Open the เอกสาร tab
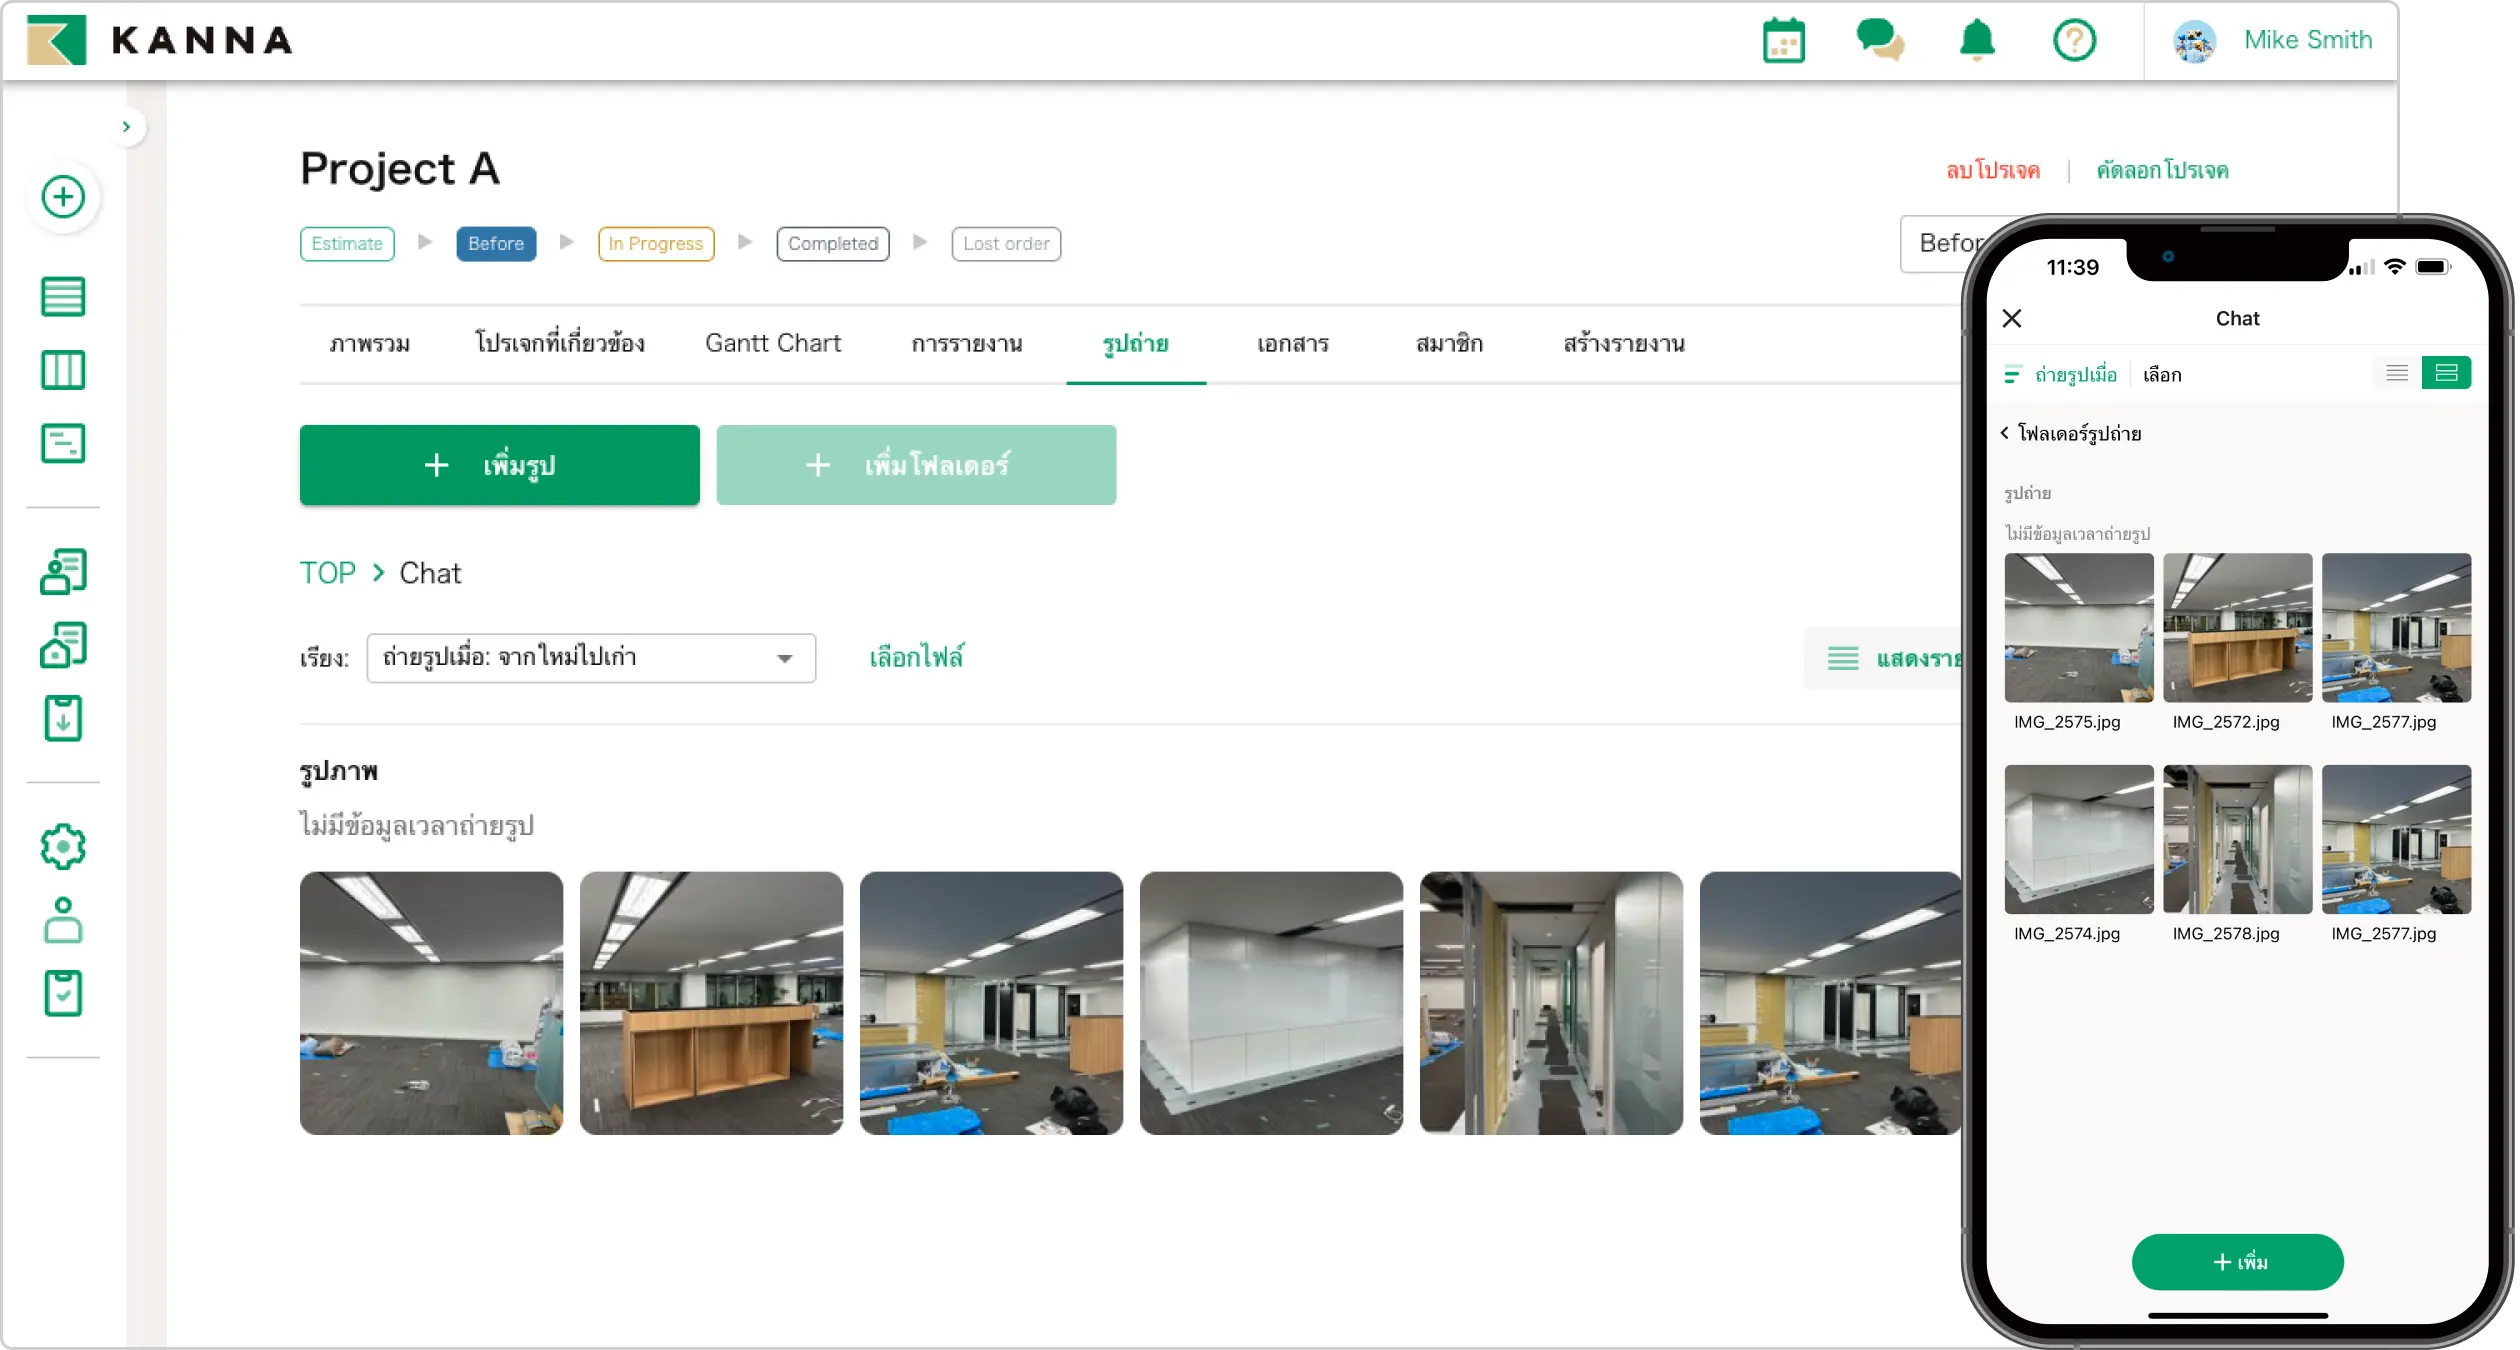 (1292, 343)
